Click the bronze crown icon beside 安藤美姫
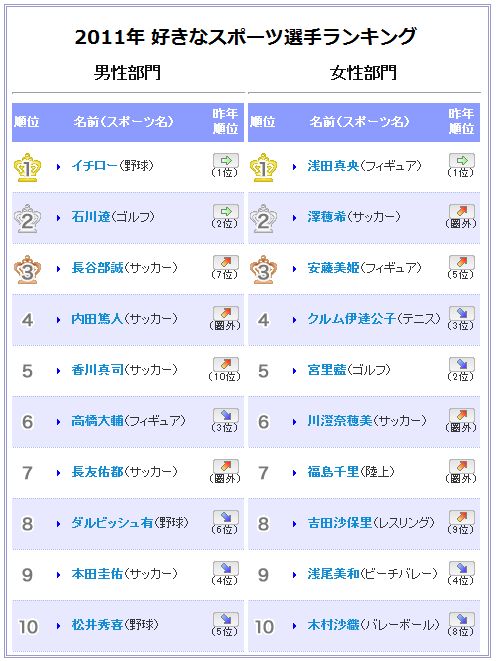 click(263, 269)
